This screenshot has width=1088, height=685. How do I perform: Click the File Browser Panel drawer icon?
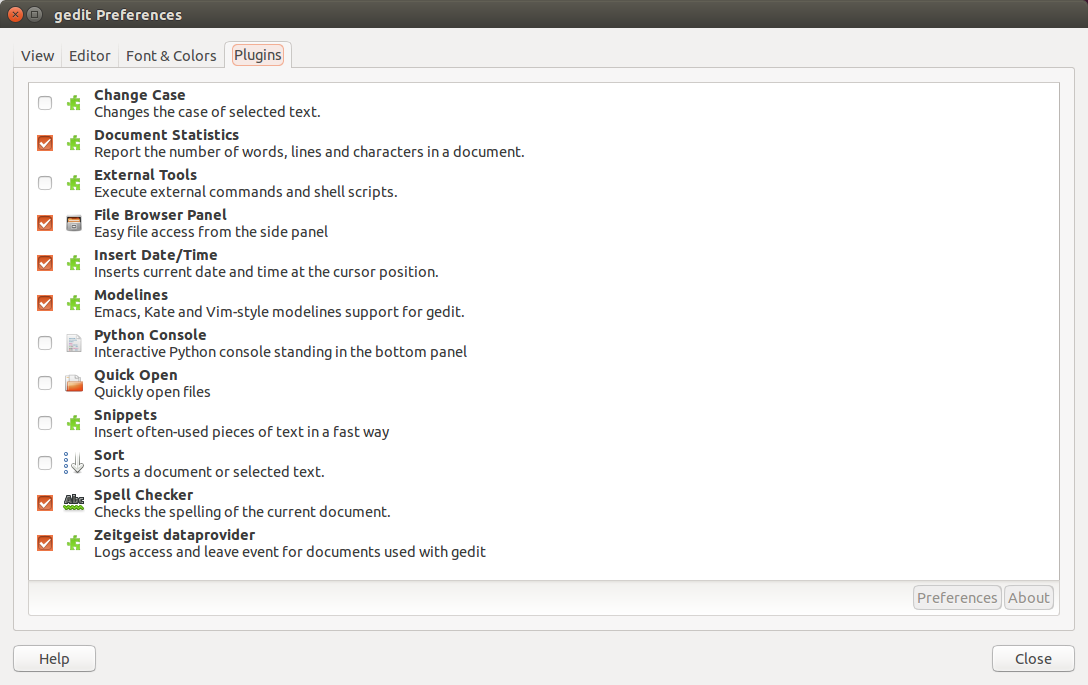coord(74,223)
